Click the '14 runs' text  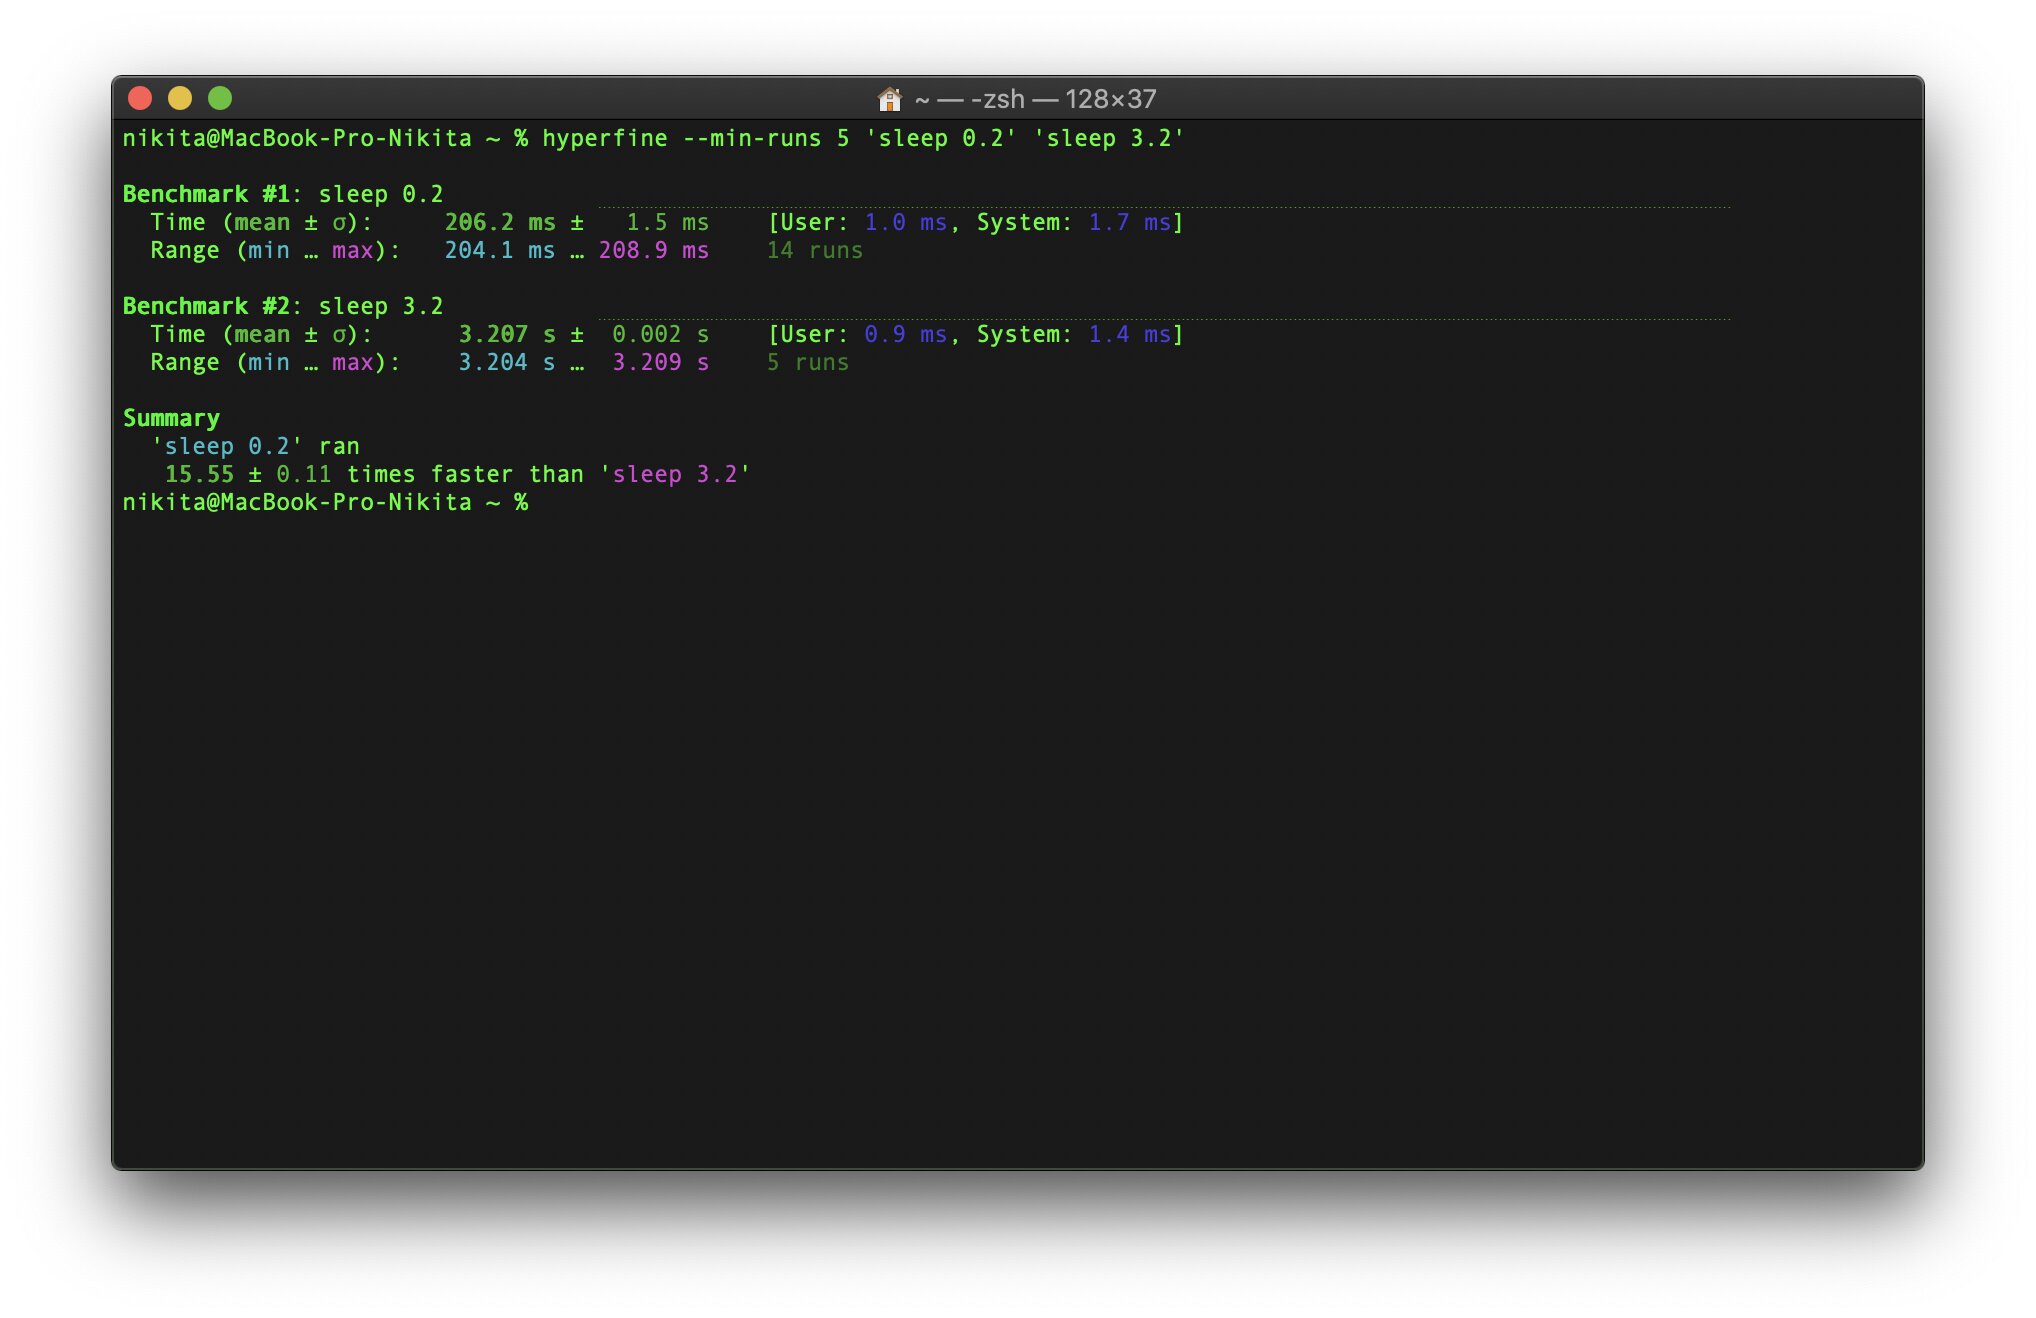tap(814, 250)
